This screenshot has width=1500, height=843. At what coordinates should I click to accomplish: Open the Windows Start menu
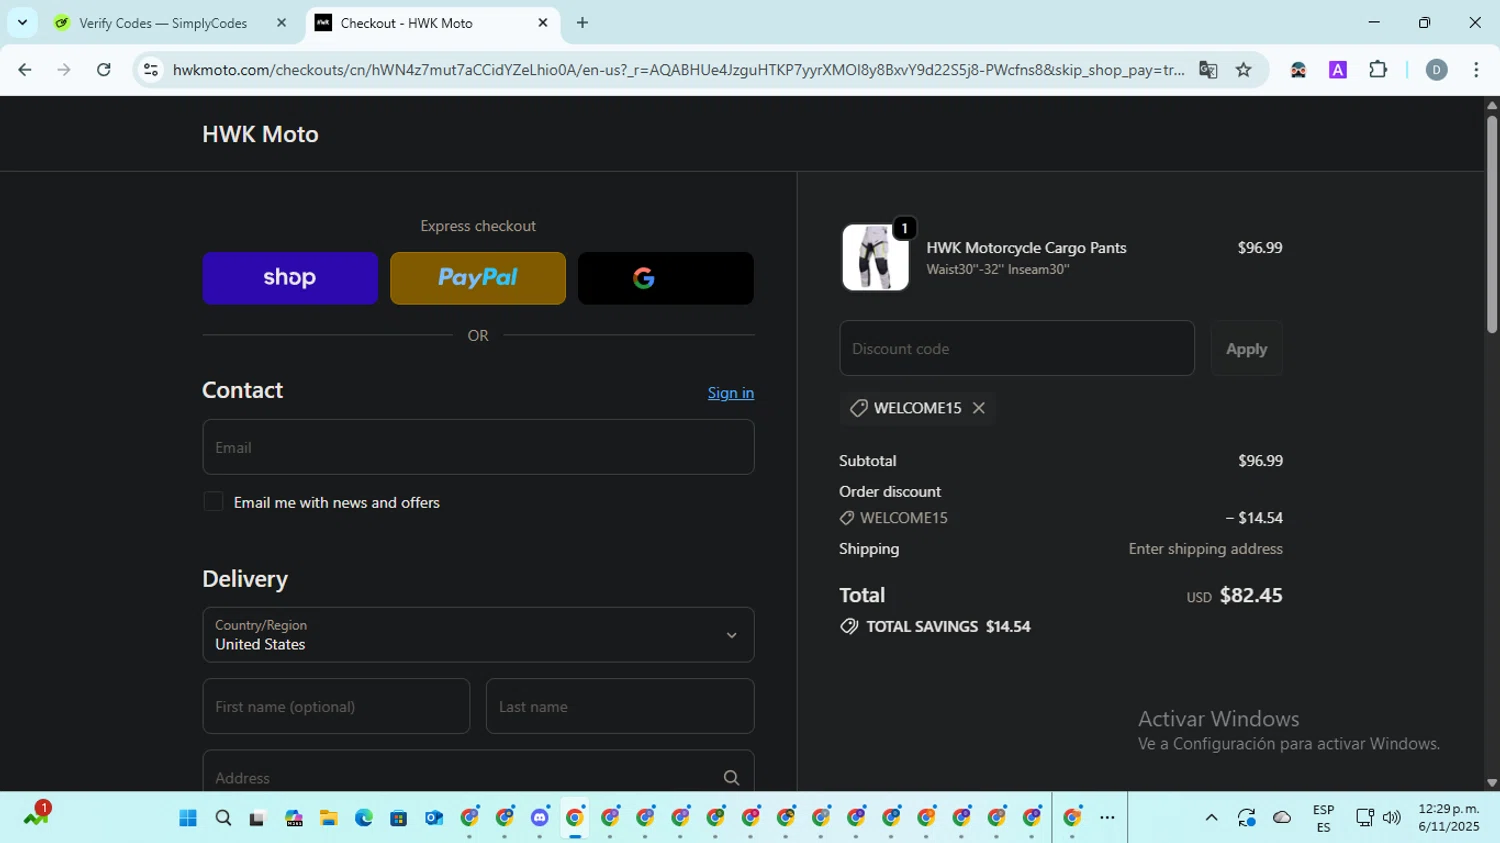pos(188,818)
